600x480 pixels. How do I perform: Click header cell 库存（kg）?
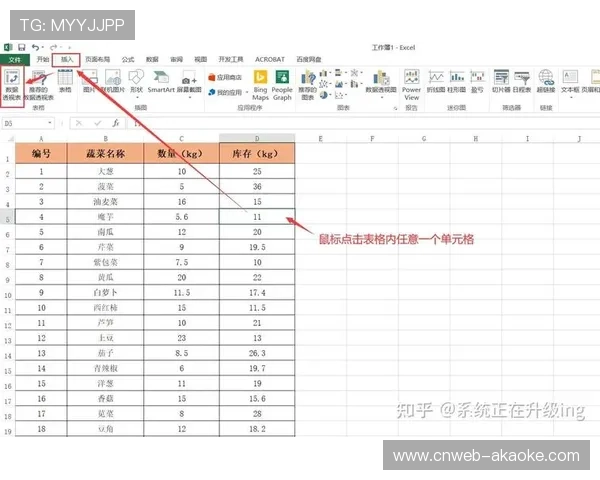pyautogui.click(x=257, y=153)
